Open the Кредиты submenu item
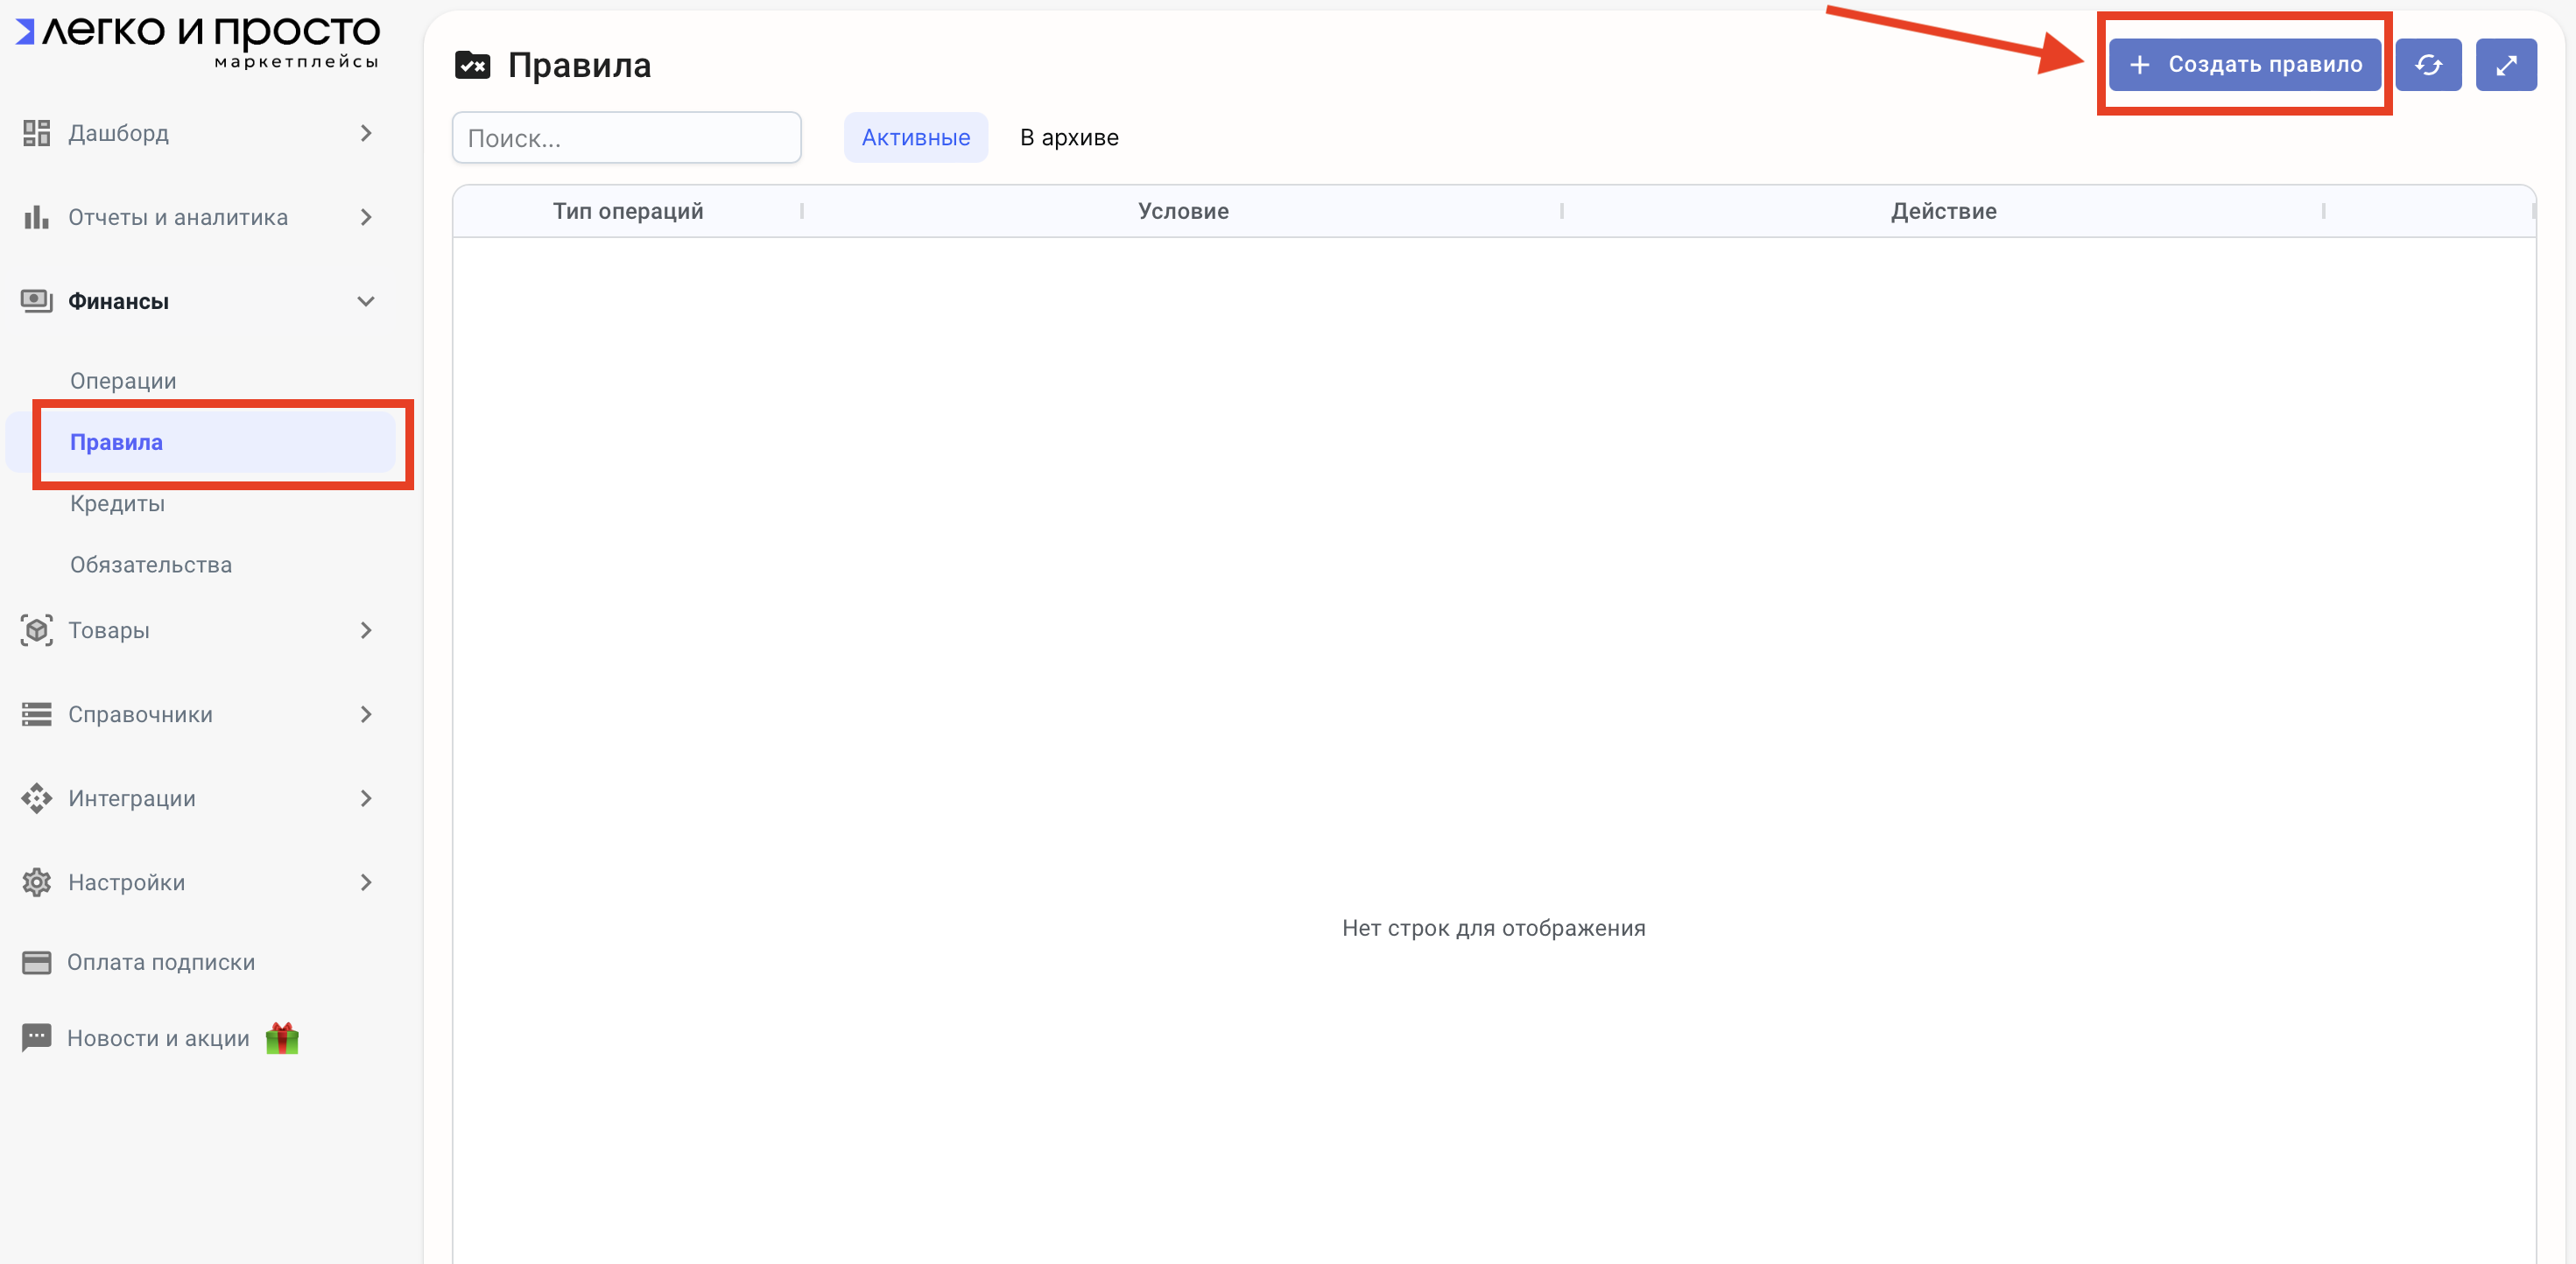Image resolution: width=2576 pixels, height=1264 pixels. (x=117, y=504)
